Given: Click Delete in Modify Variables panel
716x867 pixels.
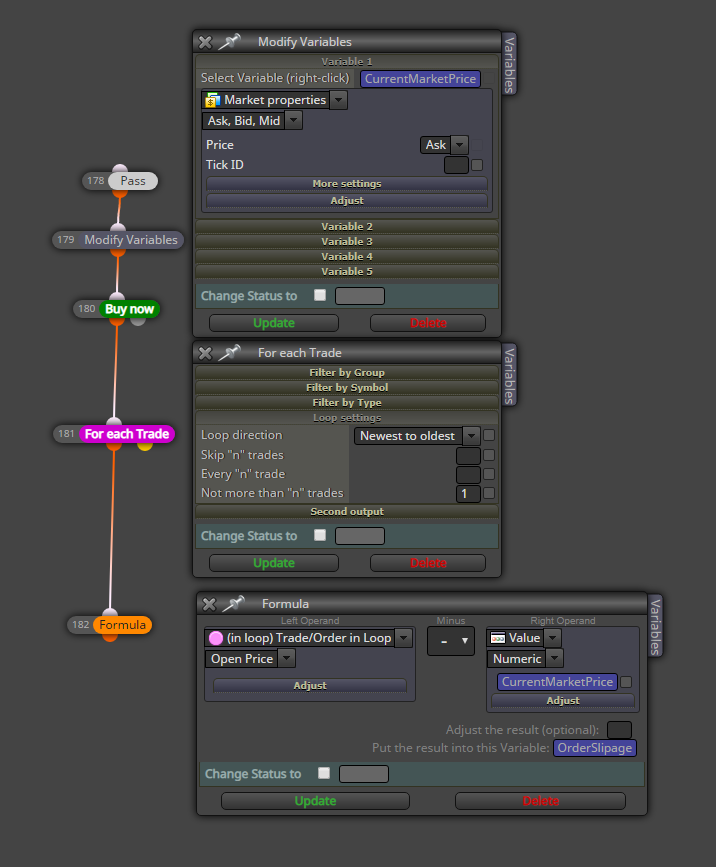Looking at the screenshot, I should tap(428, 323).
